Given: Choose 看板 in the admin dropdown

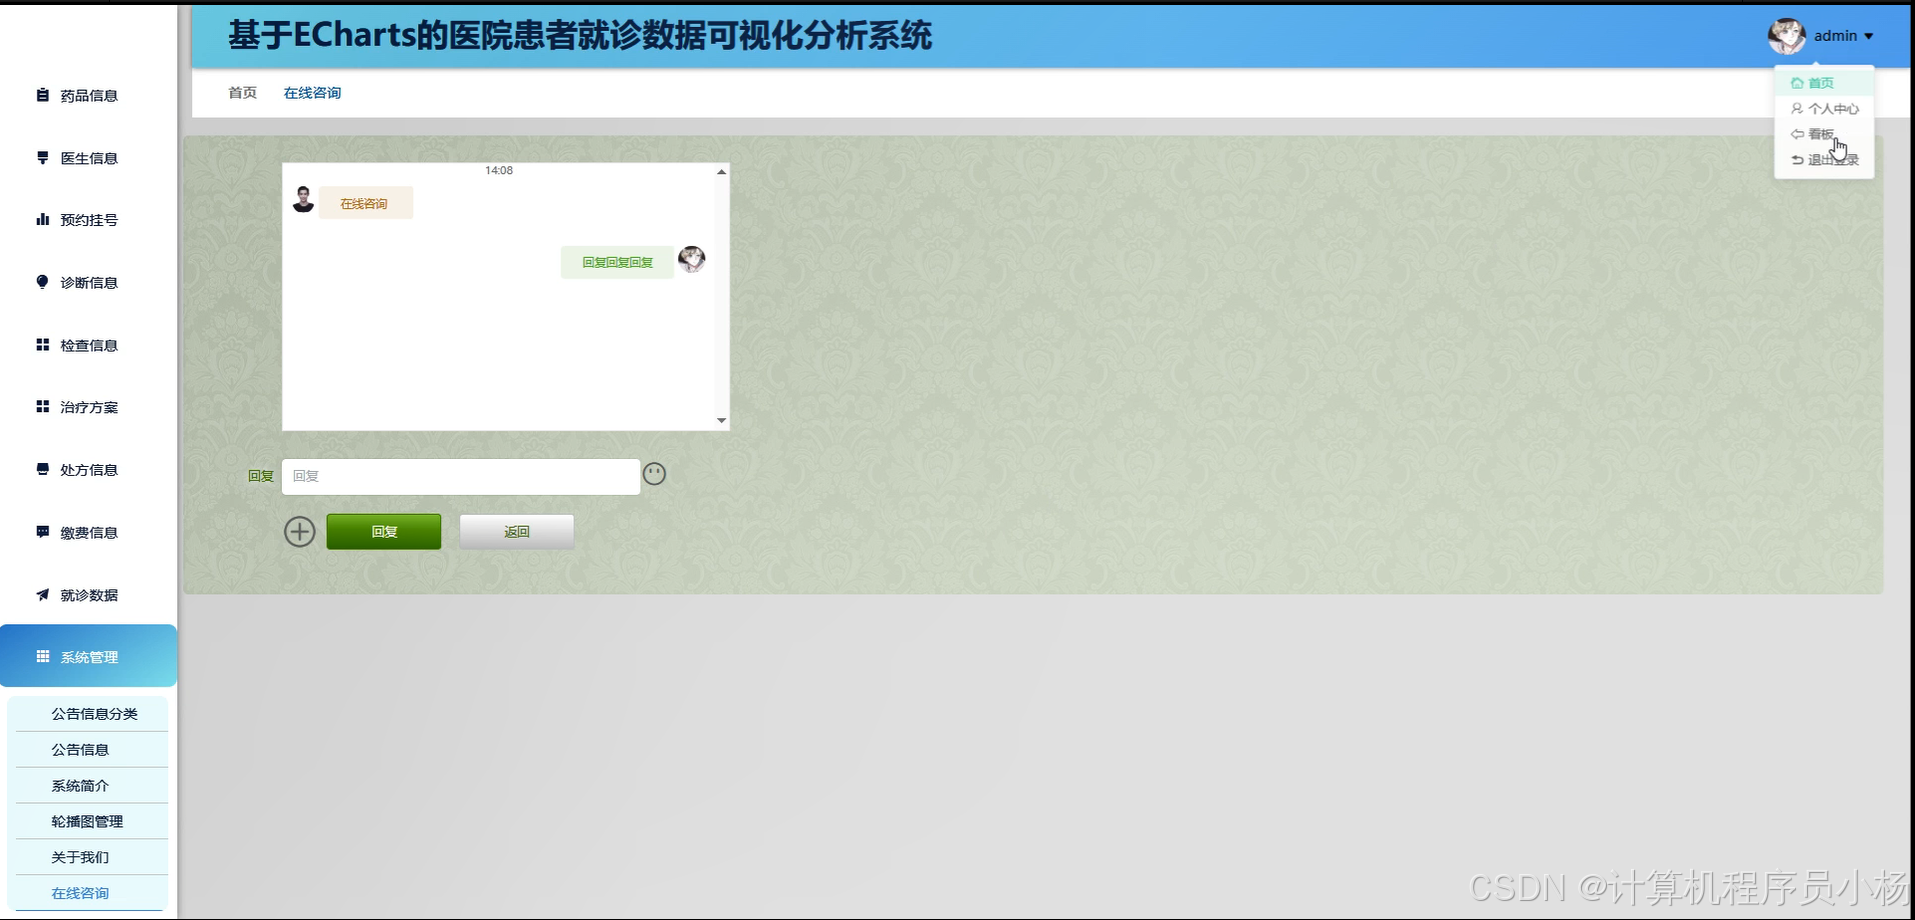Looking at the screenshot, I should (1824, 134).
